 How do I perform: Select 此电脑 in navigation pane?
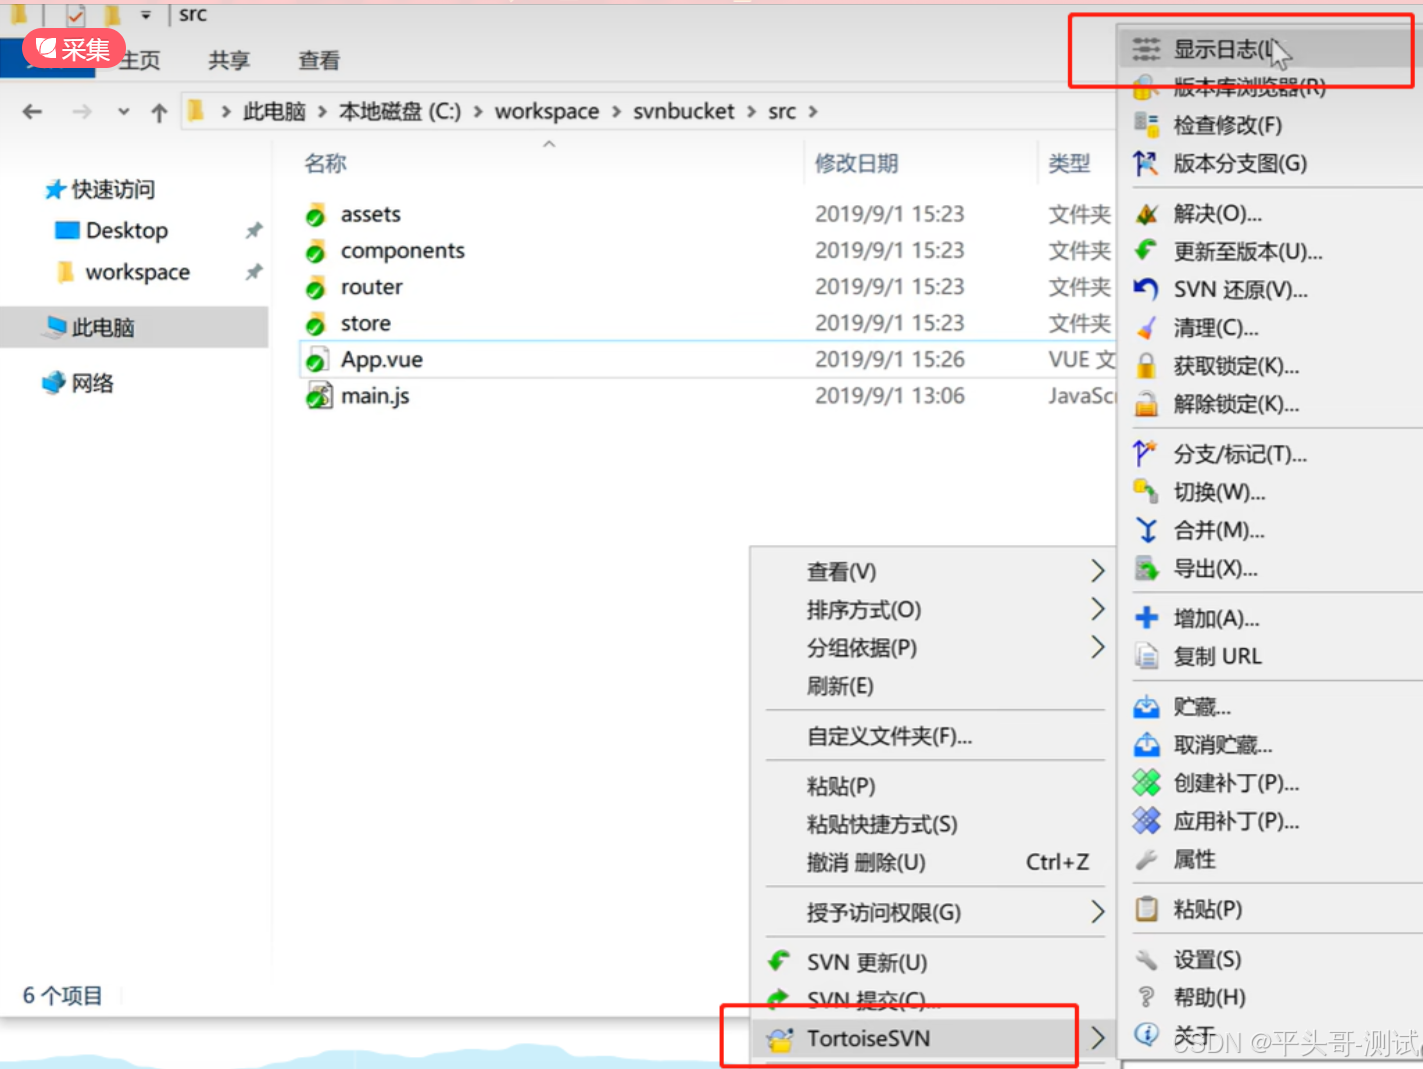click(x=102, y=327)
